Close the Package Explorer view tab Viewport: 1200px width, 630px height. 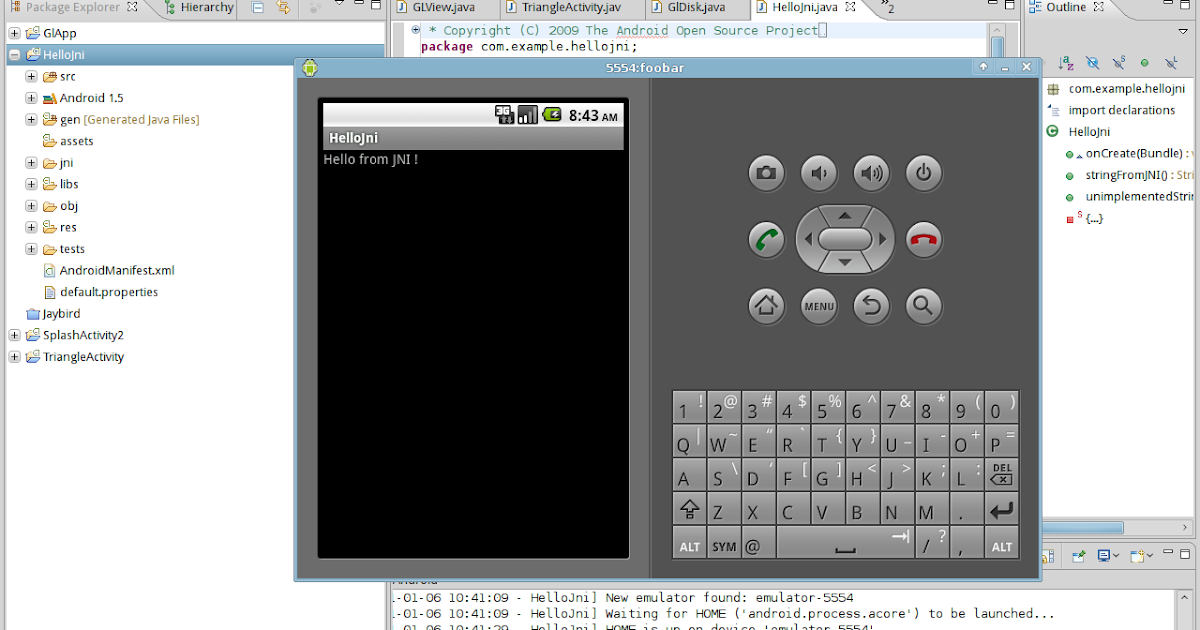coord(132,8)
